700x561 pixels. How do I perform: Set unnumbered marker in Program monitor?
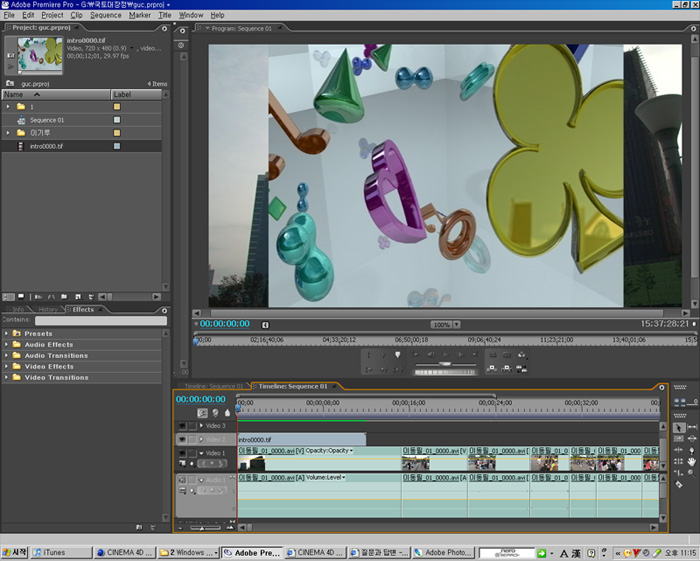pyautogui.click(x=397, y=355)
